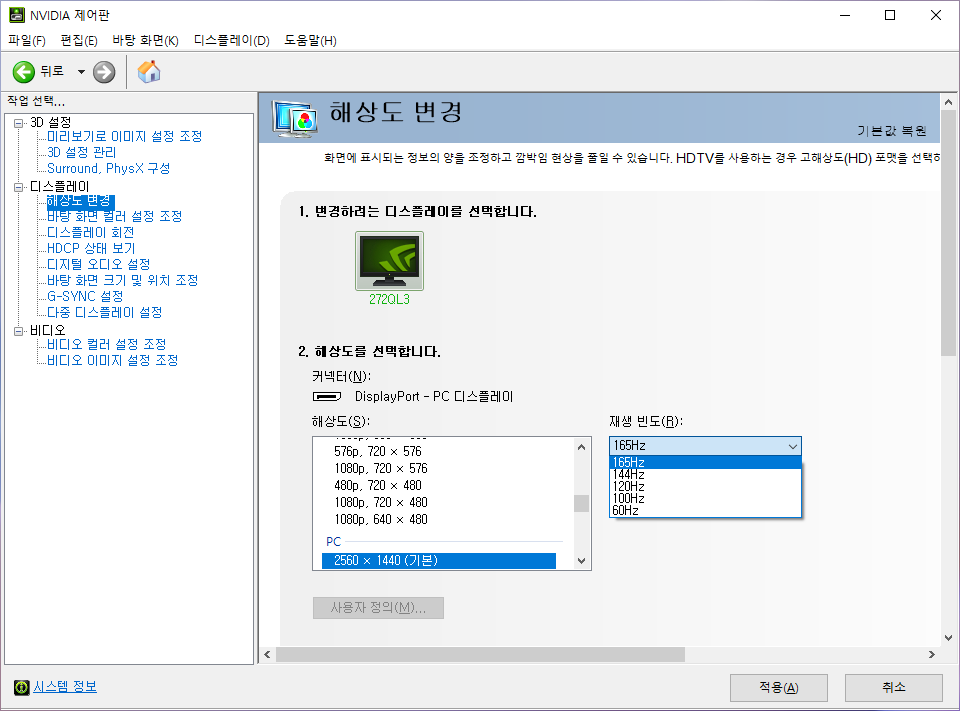This screenshot has width=960, height=711.
Task: Select 60Hz refresh rate
Action: pyautogui.click(x=705, y=510)
